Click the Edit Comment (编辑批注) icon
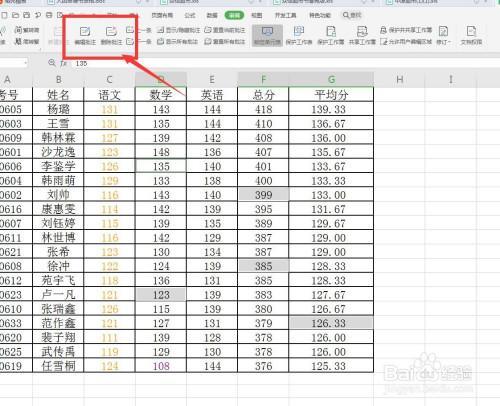500x406 pixels. pyautogui.click(x=85, y=32)
